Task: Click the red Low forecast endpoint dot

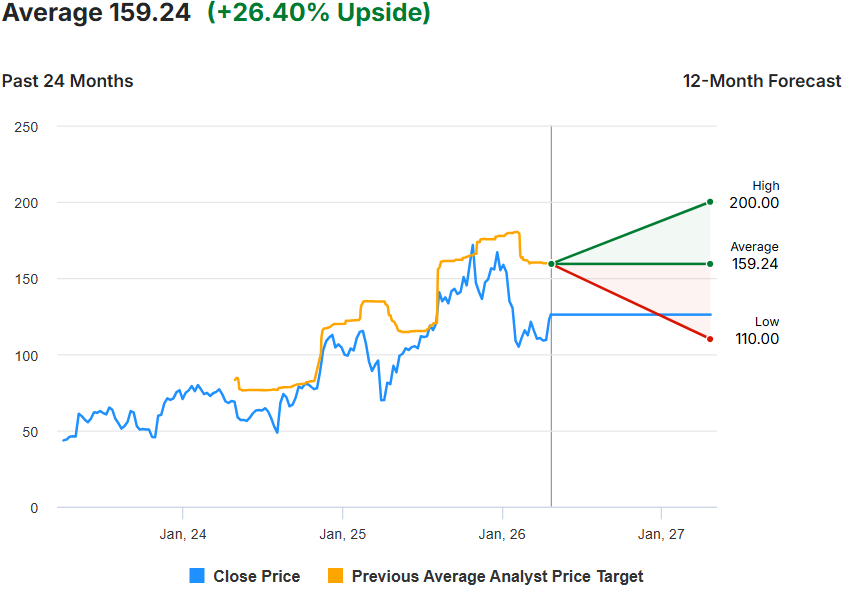Action: tap(710, 339)
